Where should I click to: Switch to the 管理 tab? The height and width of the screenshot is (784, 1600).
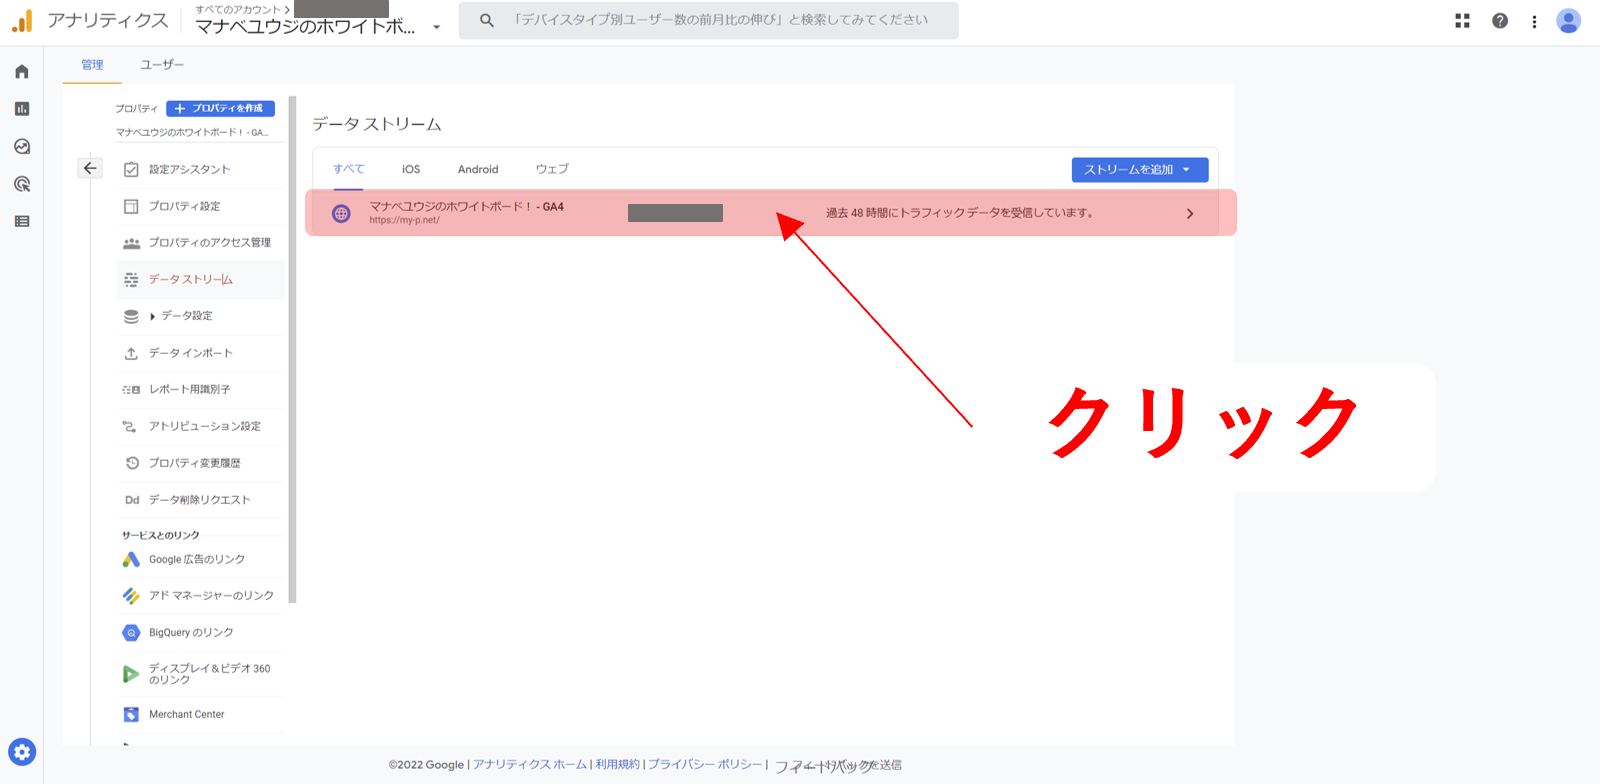point(92,65)
